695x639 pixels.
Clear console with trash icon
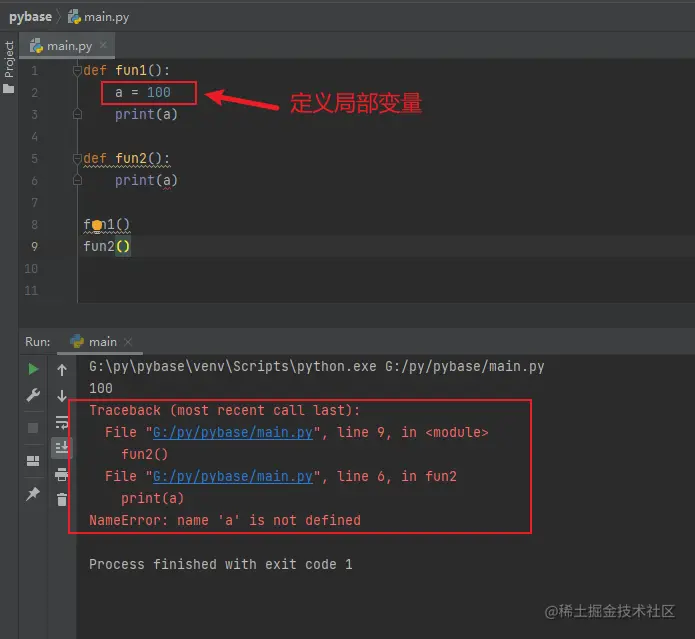pos(62,499)
